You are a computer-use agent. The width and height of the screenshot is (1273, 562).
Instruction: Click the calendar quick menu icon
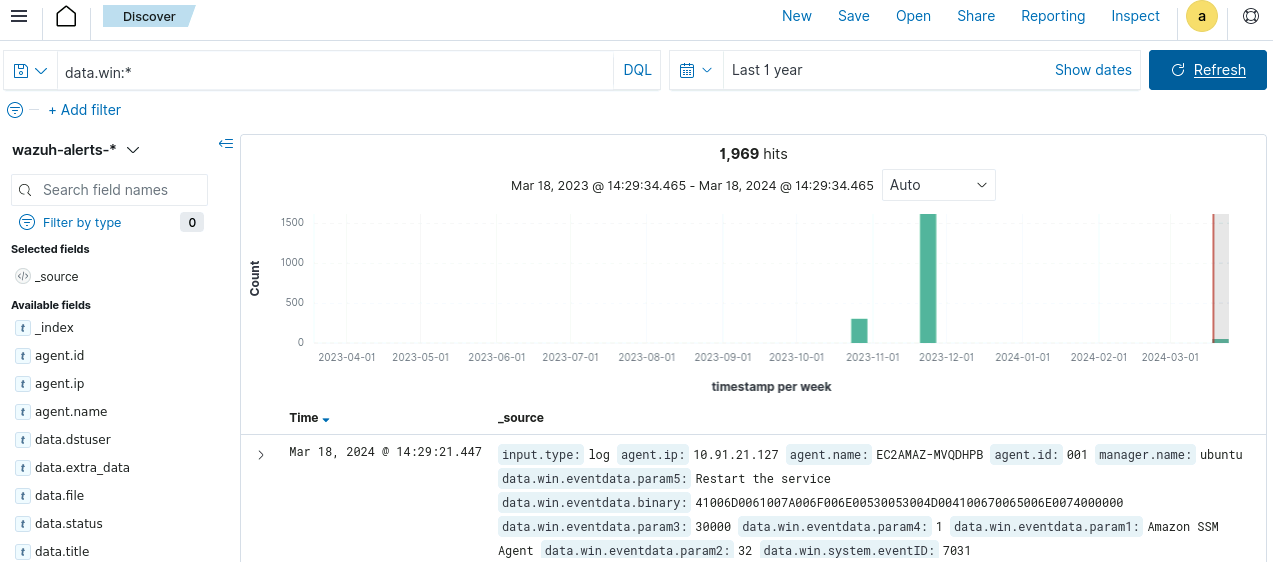pyautogui.click(x=696, y=71)
